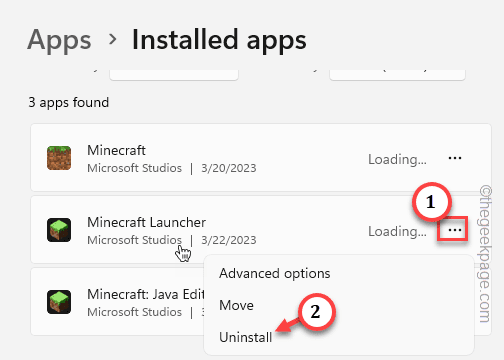Click the Minecraft Launcher app icon

(59, 230)
